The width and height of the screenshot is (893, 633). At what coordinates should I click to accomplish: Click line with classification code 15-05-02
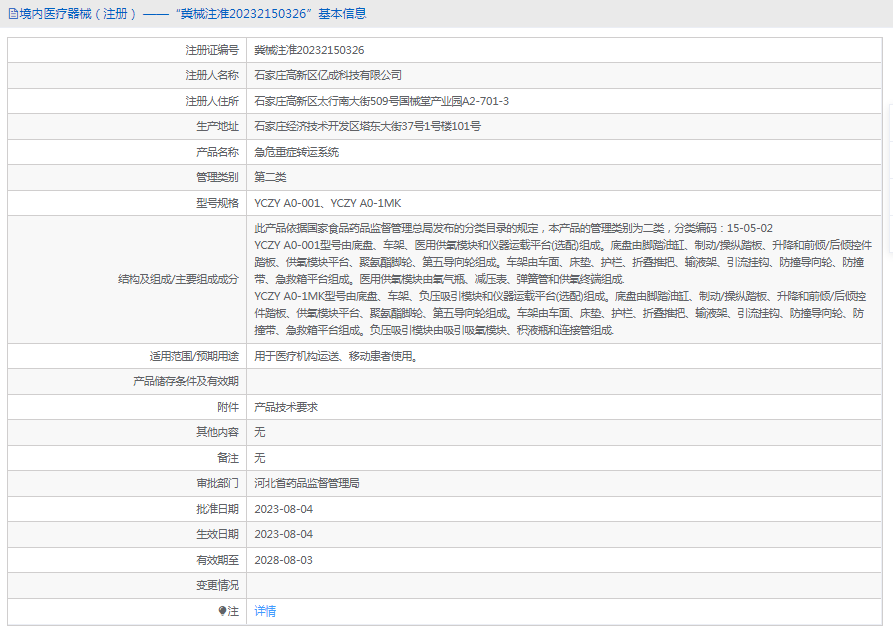(x=514, y=228)
